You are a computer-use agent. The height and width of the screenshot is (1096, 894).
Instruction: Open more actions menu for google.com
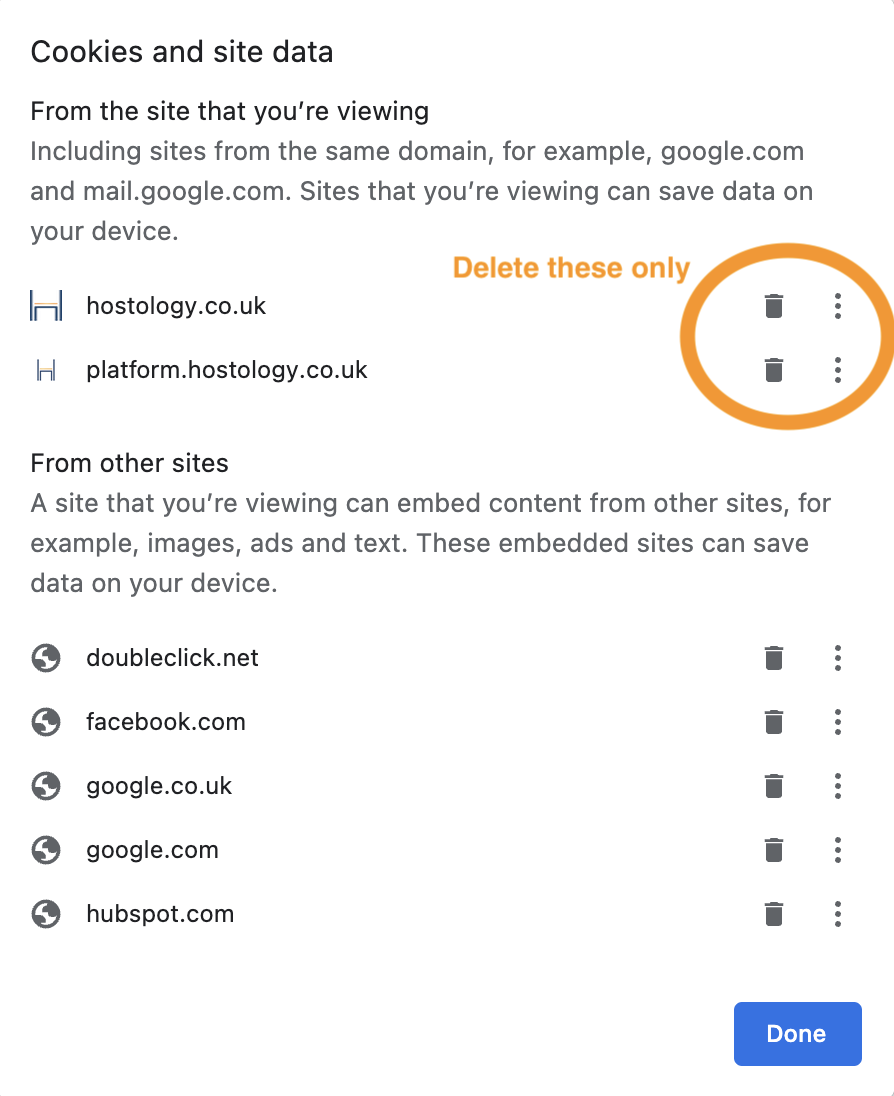pos(838,850)
